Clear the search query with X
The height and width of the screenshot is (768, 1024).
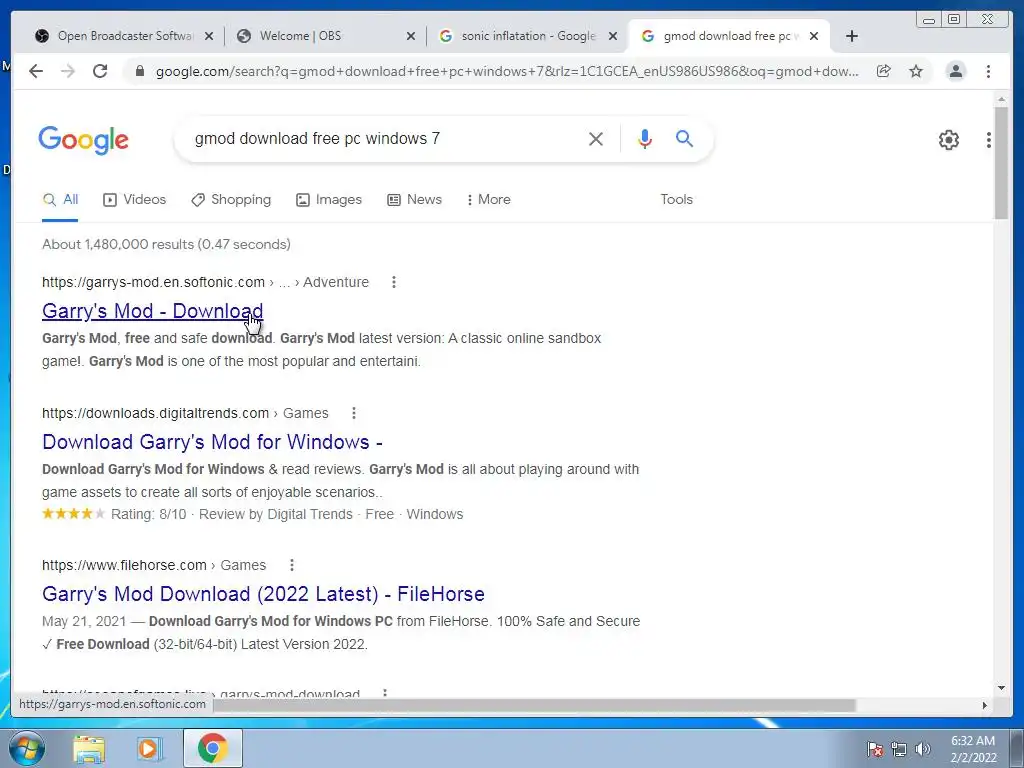[596, 139]
